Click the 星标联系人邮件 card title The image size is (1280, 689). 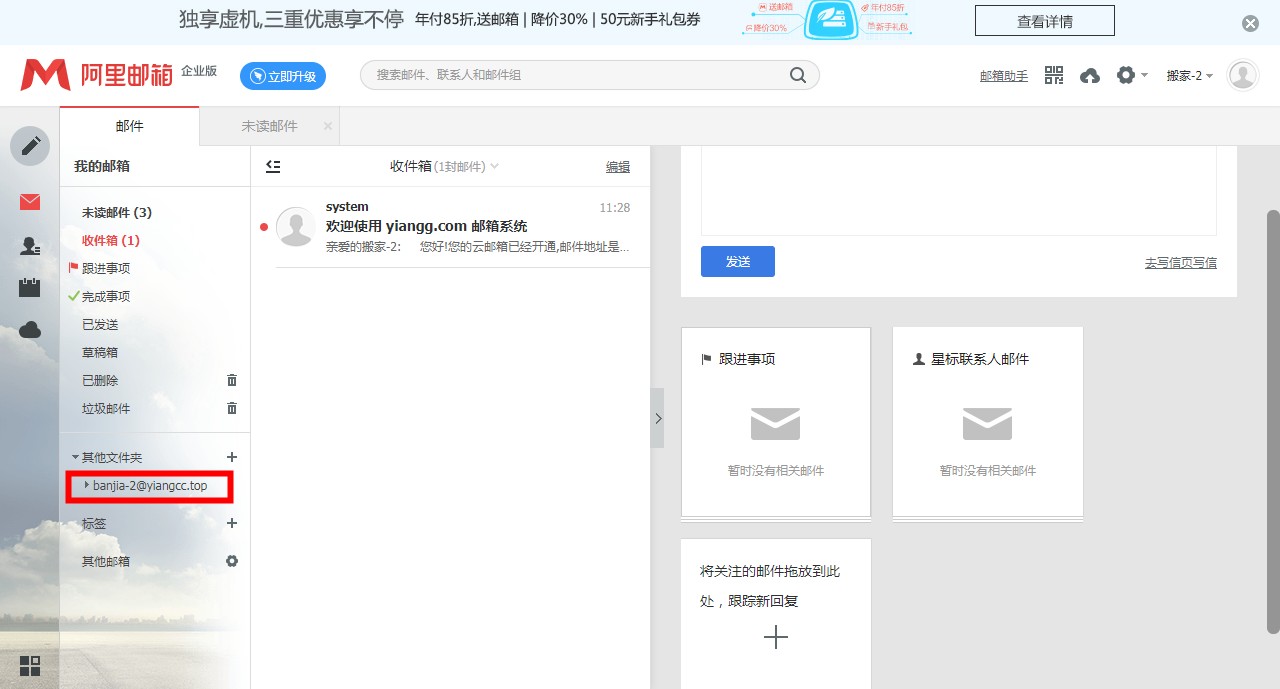pos(980,359)
